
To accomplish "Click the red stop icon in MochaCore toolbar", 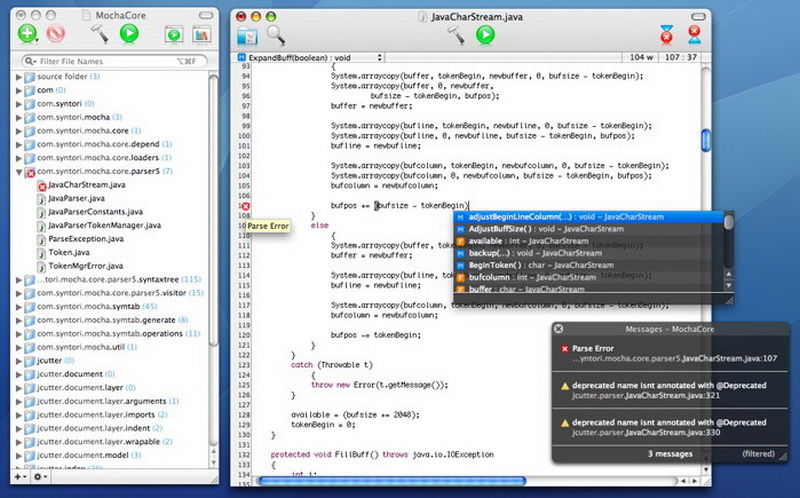I will click(x=56, y=34).
